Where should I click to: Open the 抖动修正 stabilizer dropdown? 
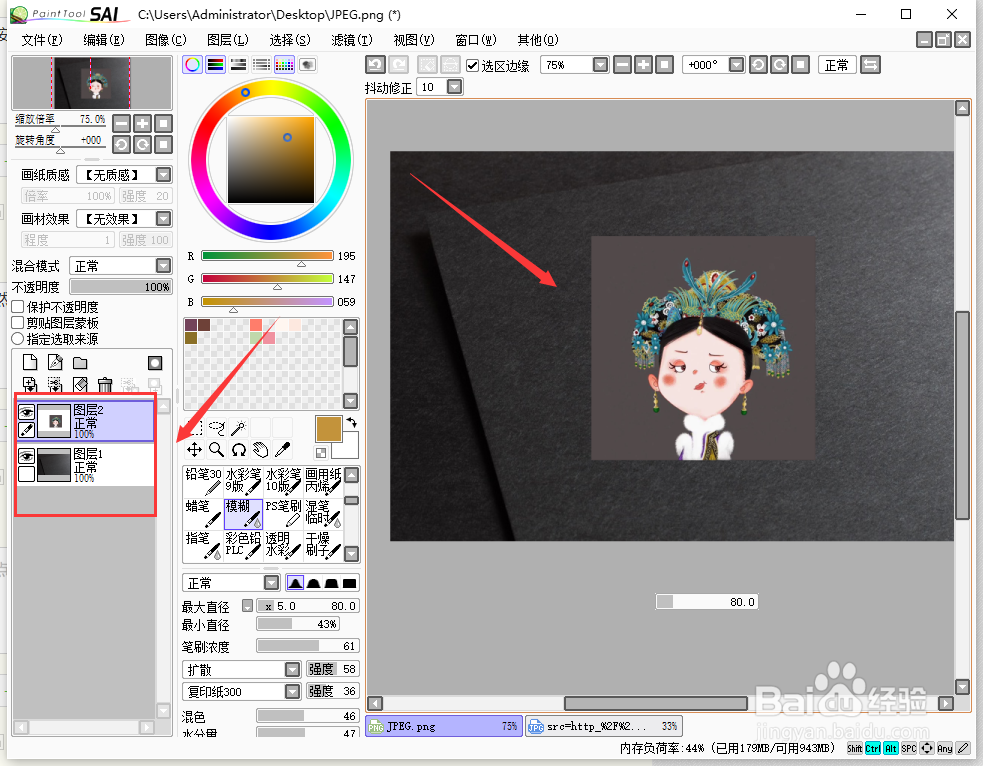(x=455, y=87)
